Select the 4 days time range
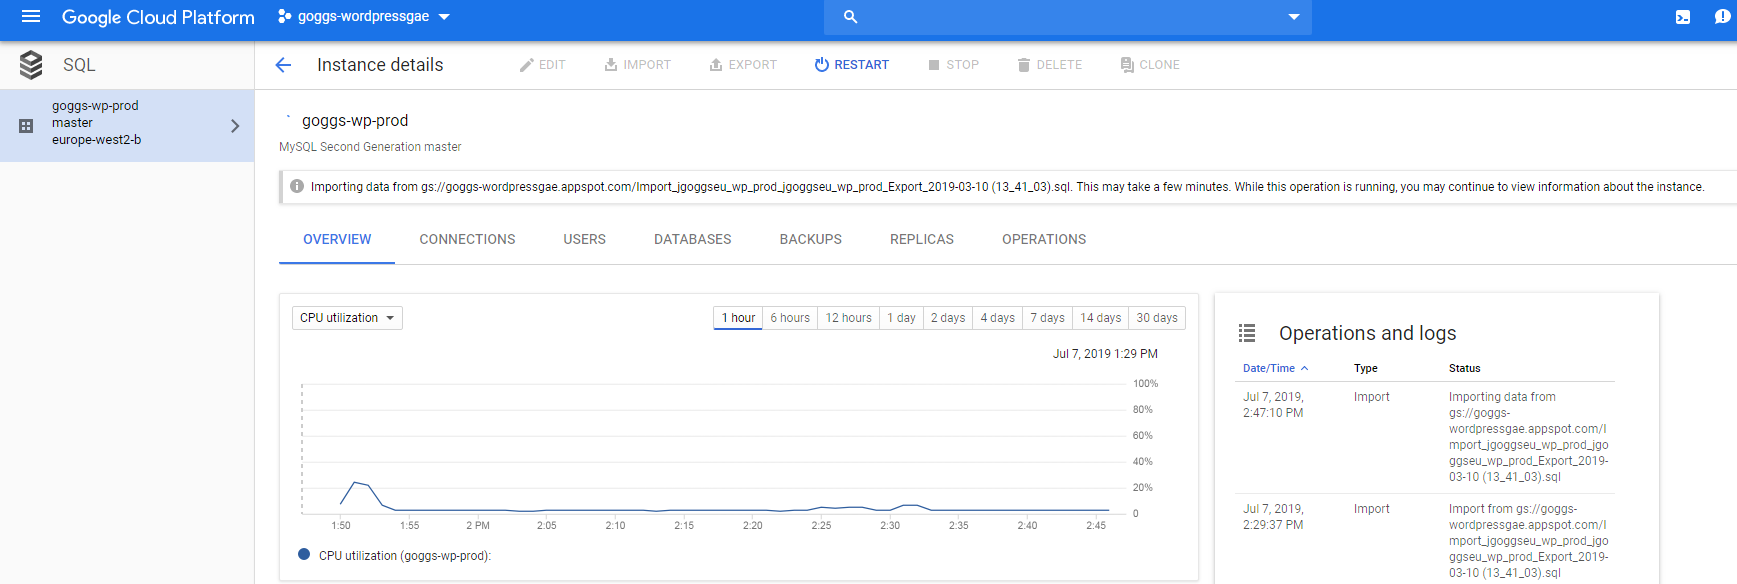Screen dimensions: 1737x584 pyautogui.click(x=998, y=318)
